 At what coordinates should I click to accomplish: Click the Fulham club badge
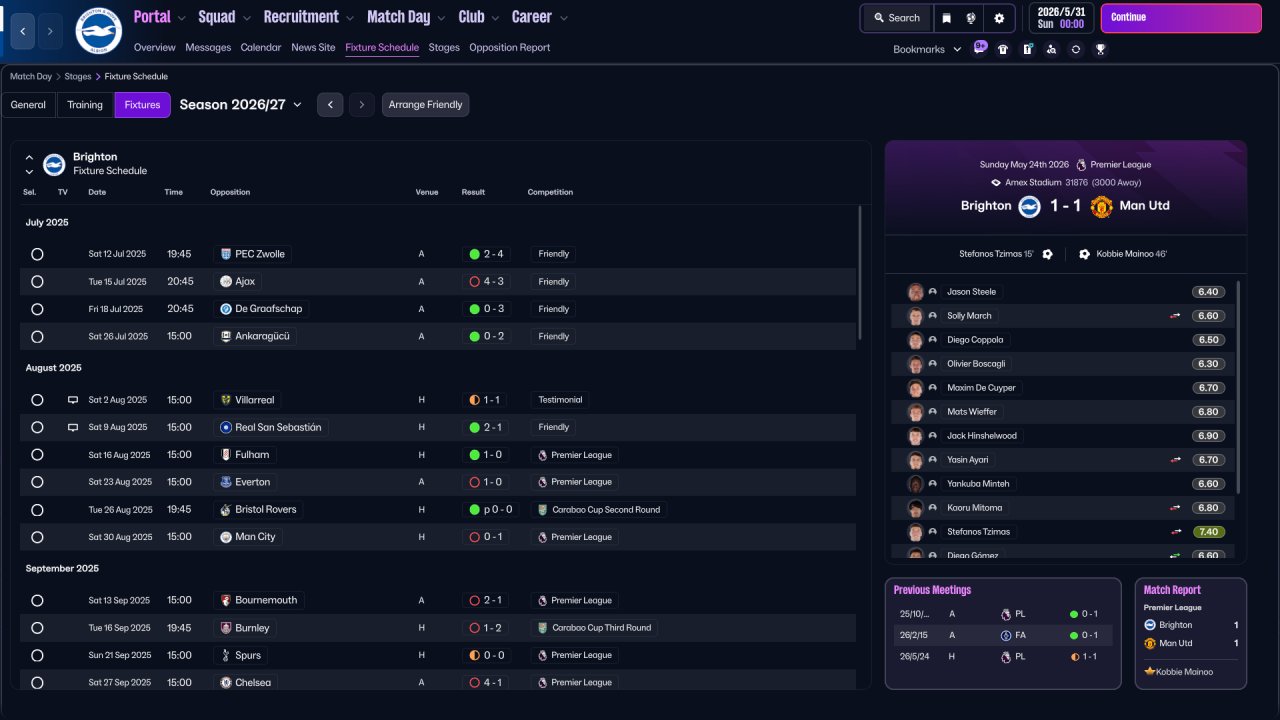[x=226, y=455]
